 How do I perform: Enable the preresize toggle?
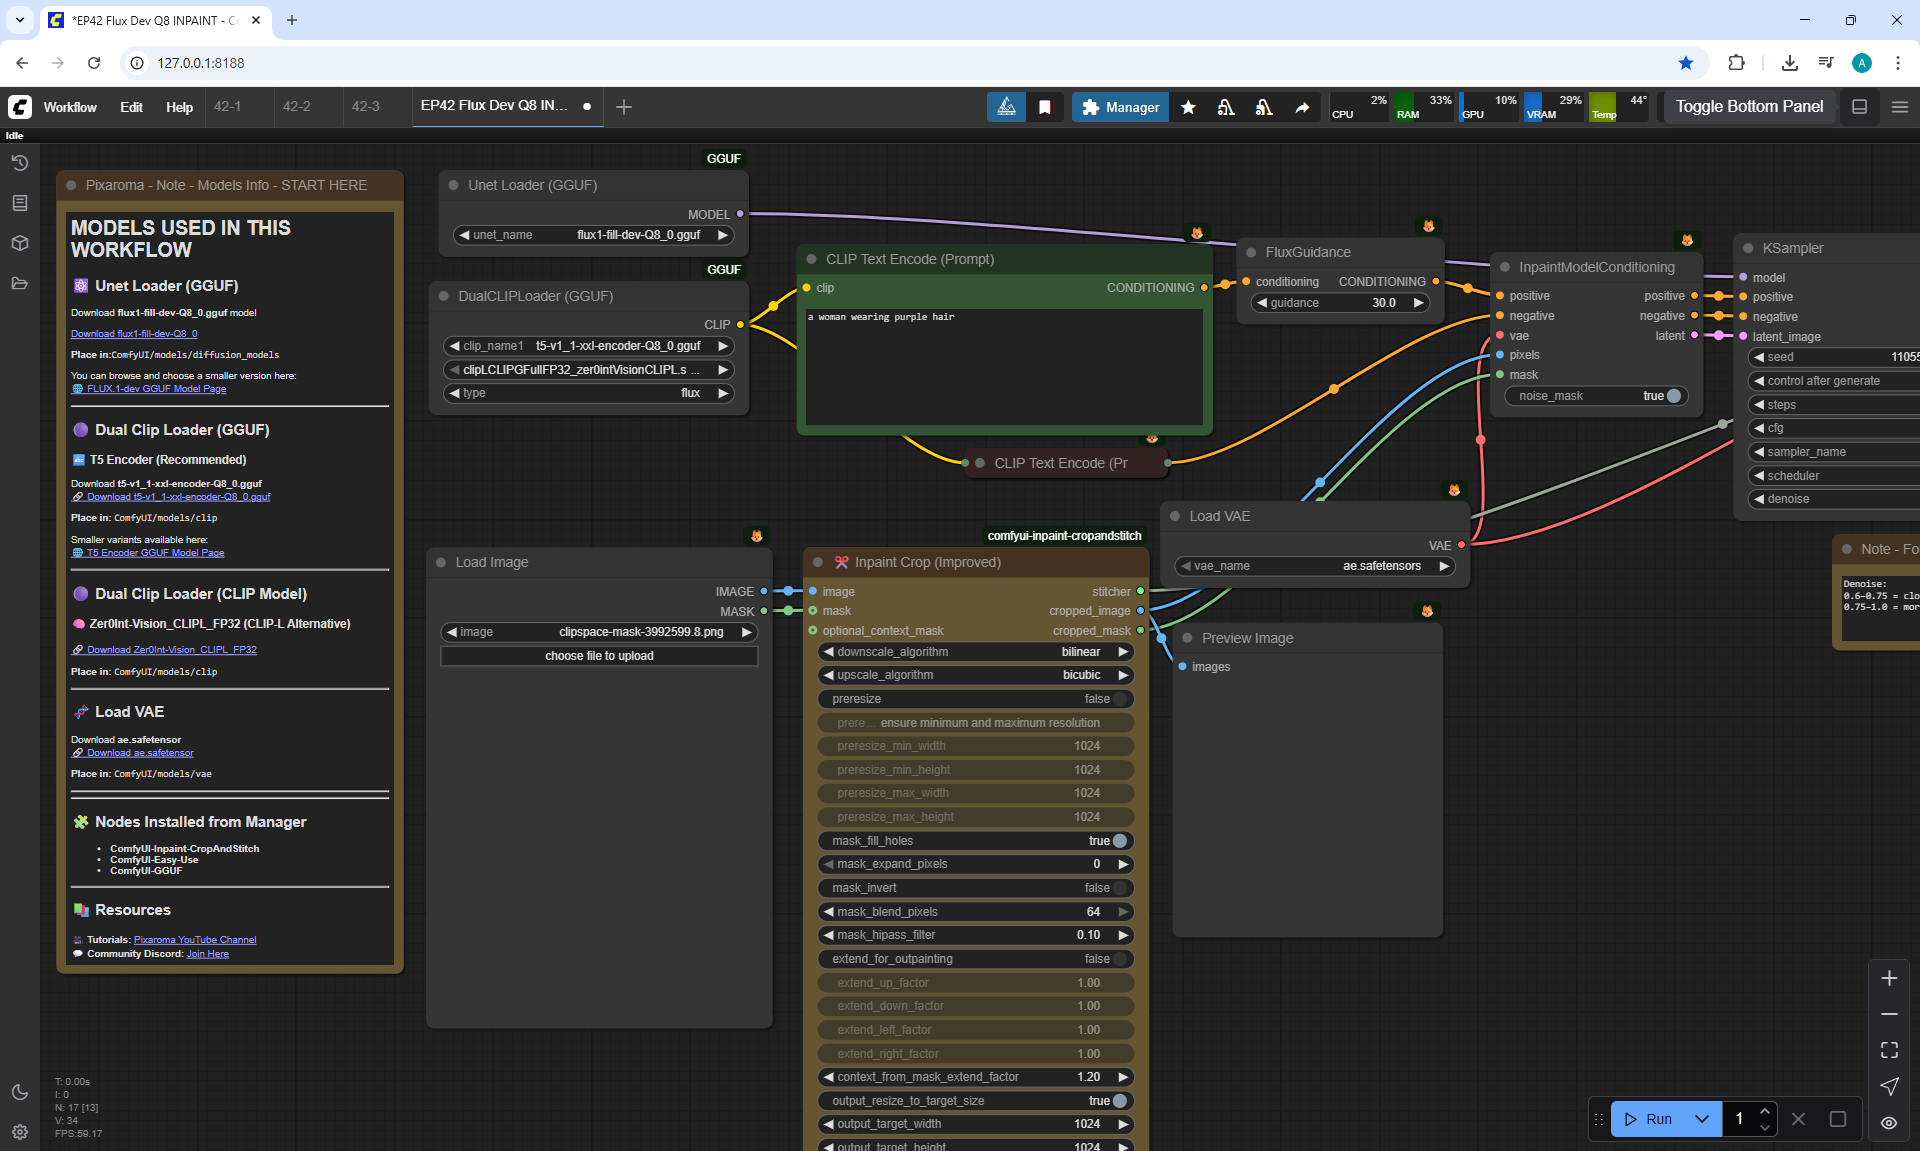[1119, 699]
